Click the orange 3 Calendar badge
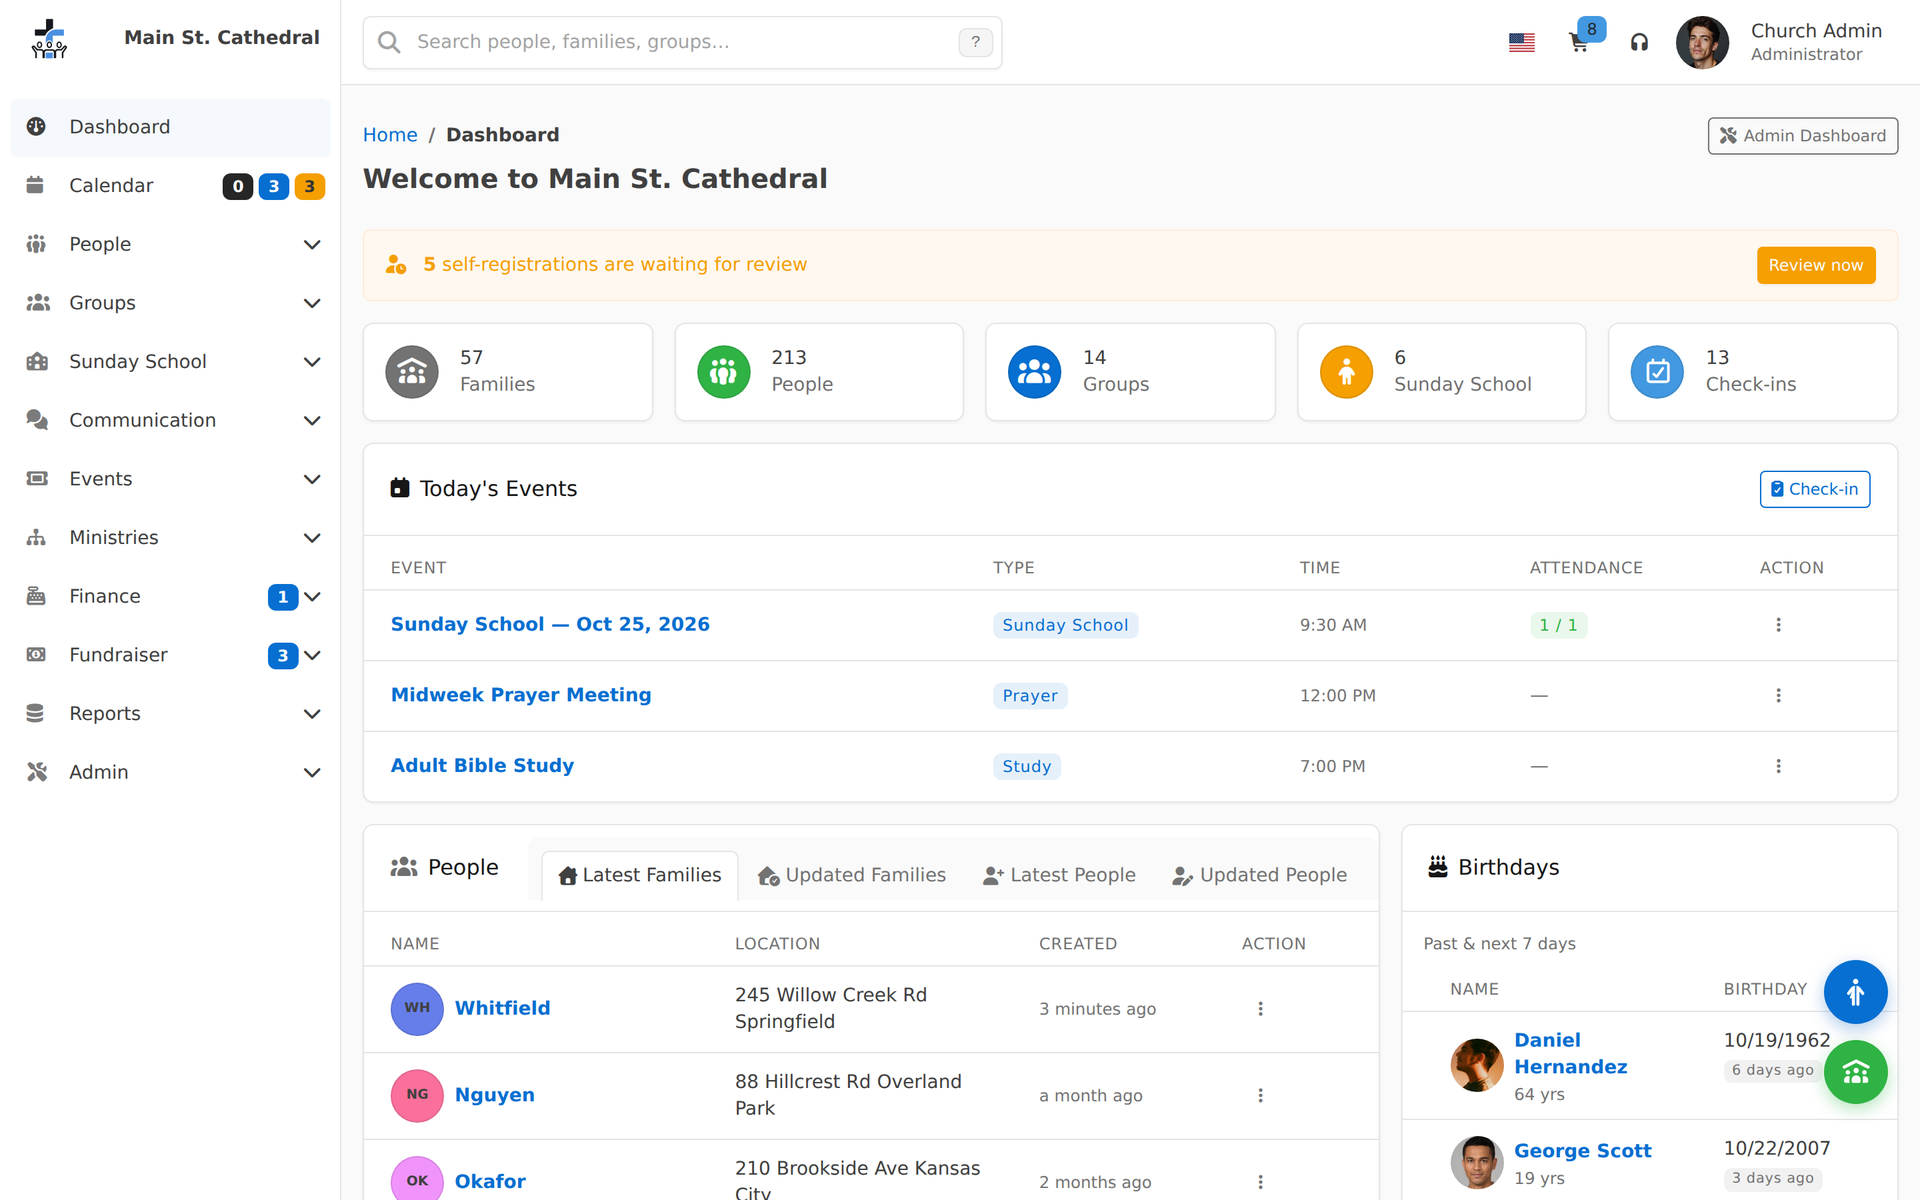Viewport: 1920px width, 1200px height. [x=310, y=186]
